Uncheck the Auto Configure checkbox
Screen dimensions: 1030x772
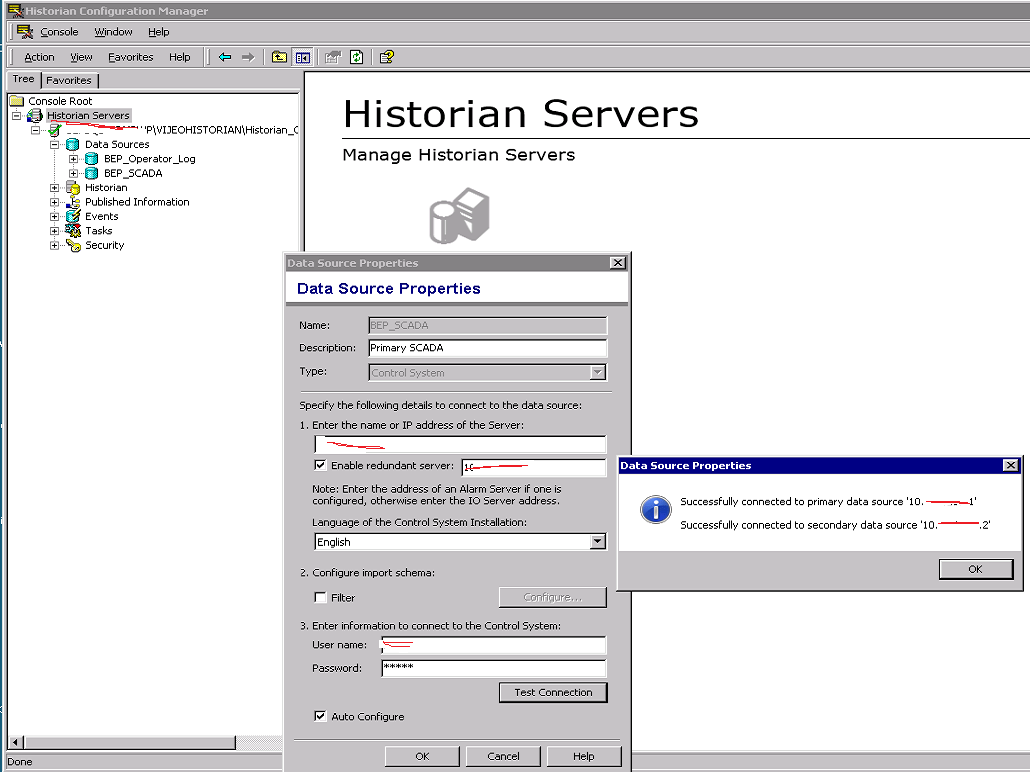pos(320,716)
